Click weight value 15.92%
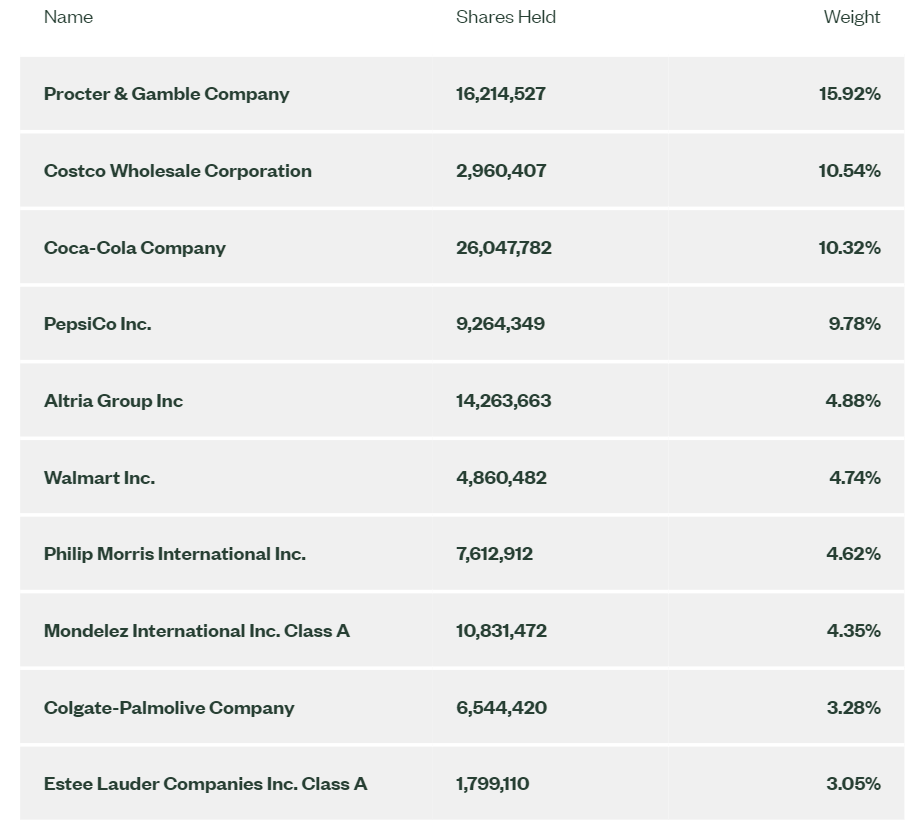Image resolution: width=917 pixels, height=833 pixels. 850,94
